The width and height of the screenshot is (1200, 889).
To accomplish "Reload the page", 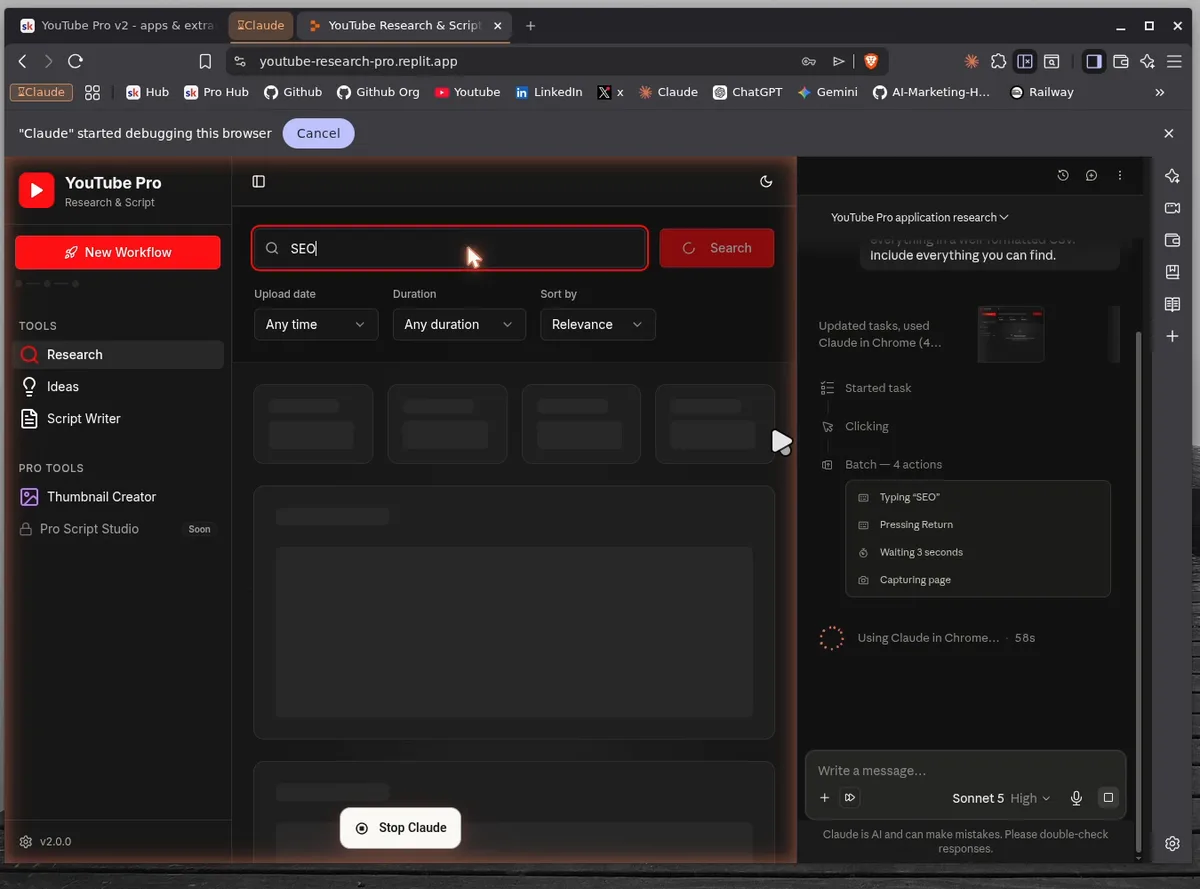I will (x=75, y=61).
